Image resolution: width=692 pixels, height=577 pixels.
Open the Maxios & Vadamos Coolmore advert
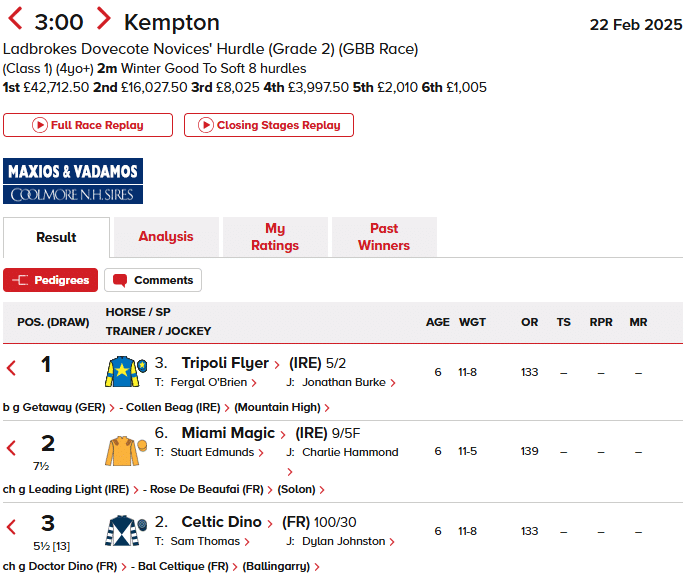pos(73,181)
